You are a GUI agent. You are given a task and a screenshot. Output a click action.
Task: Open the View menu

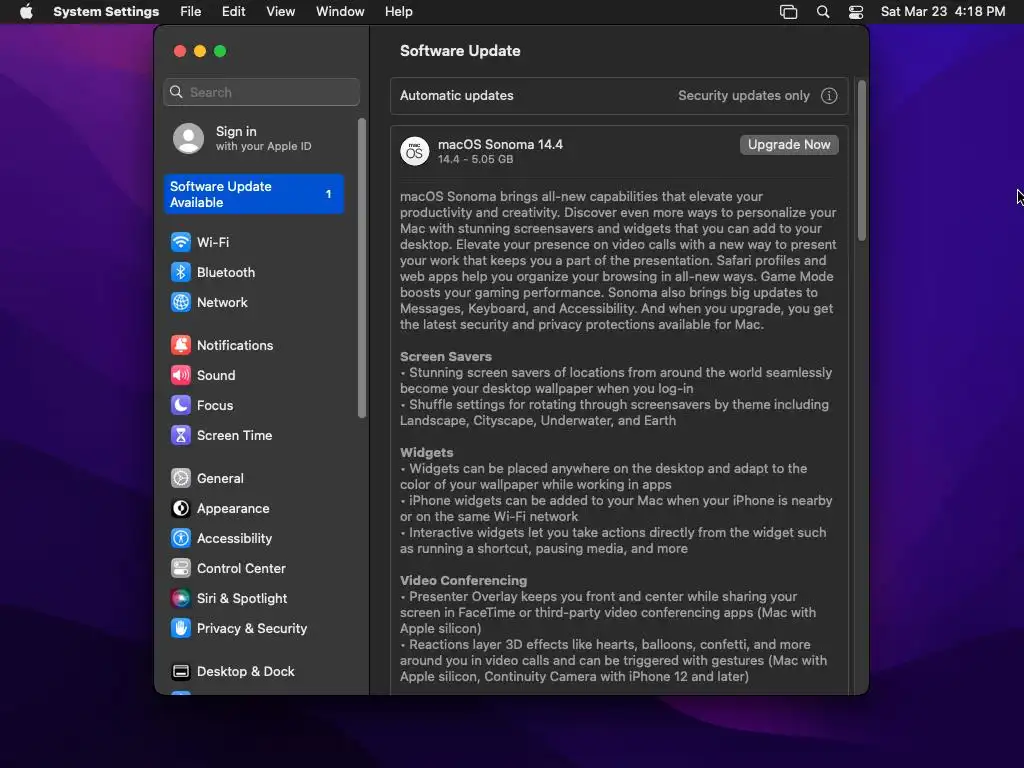click(x=281, y=12)
